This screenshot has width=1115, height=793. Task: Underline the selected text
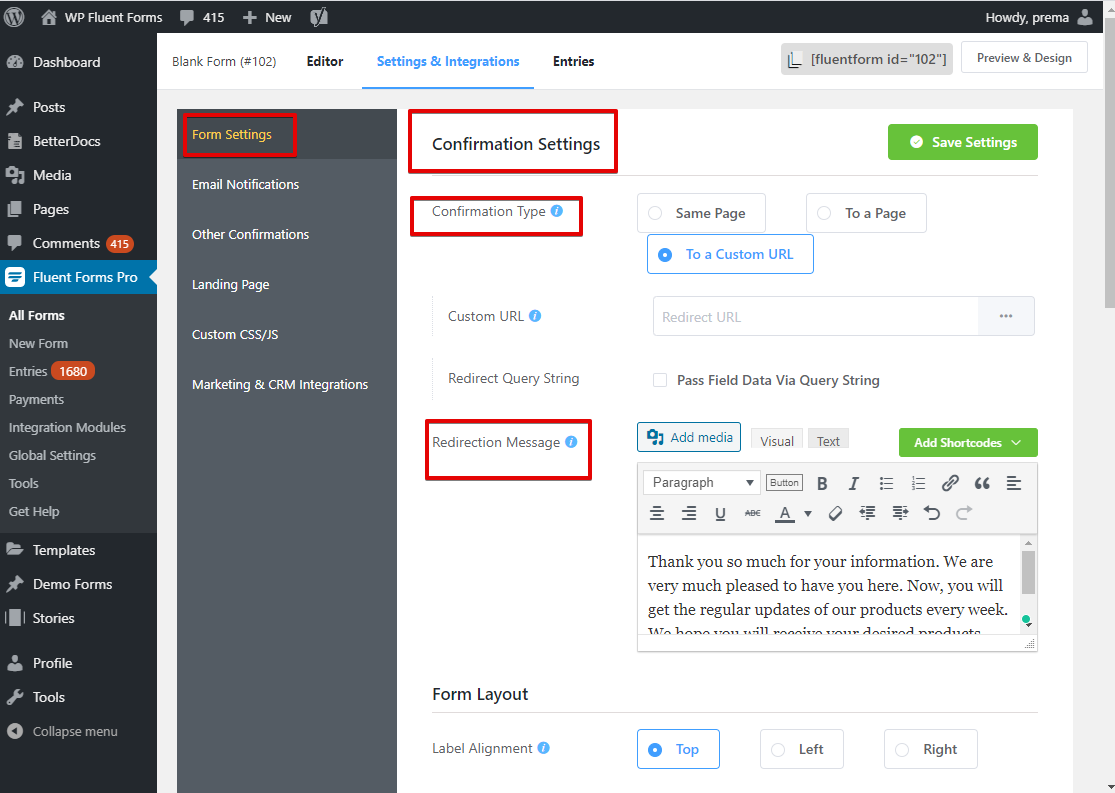click(x=720, y=513)
